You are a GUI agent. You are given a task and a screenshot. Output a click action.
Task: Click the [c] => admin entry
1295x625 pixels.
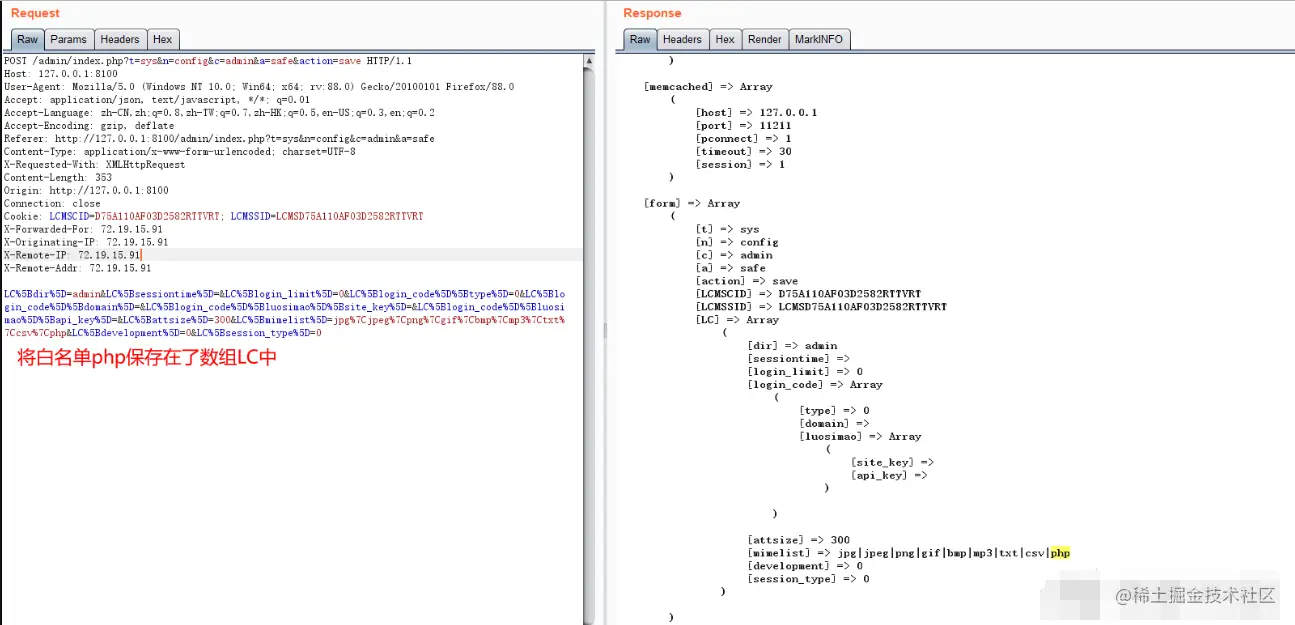[733, 255]
